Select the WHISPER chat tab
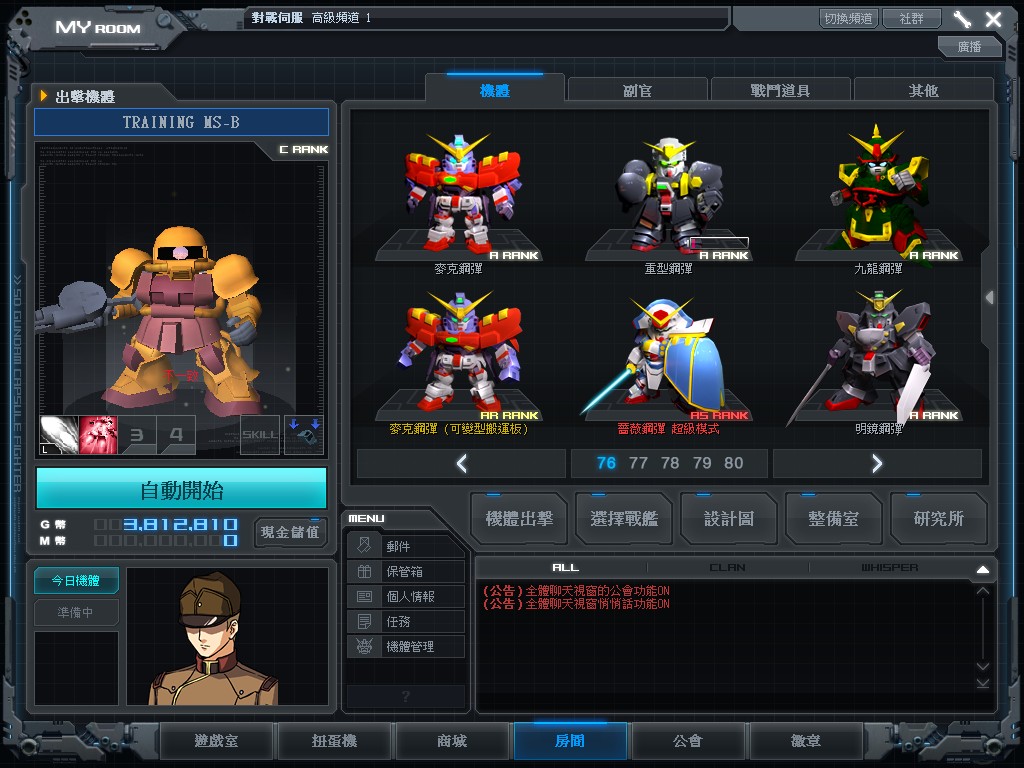1024x768 pixels. [x=889, y=568]
